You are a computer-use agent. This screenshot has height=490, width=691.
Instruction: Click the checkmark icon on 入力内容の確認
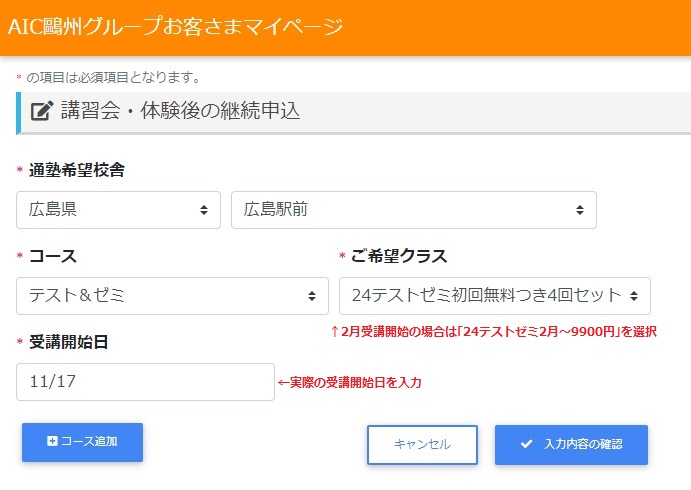pos(527,444)
